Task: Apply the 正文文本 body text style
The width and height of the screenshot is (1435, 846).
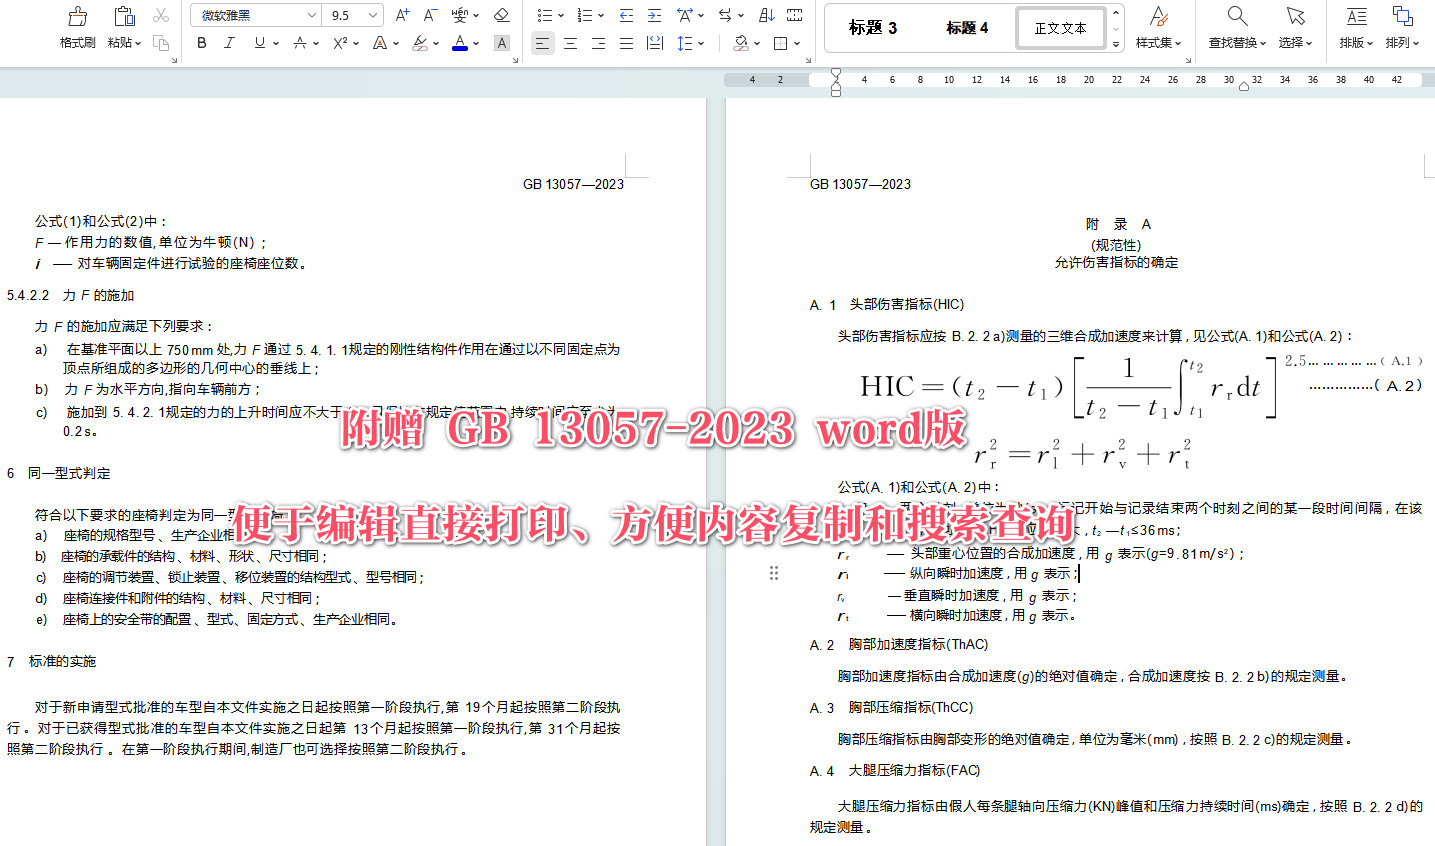Action: click(x=1061, y=27)
